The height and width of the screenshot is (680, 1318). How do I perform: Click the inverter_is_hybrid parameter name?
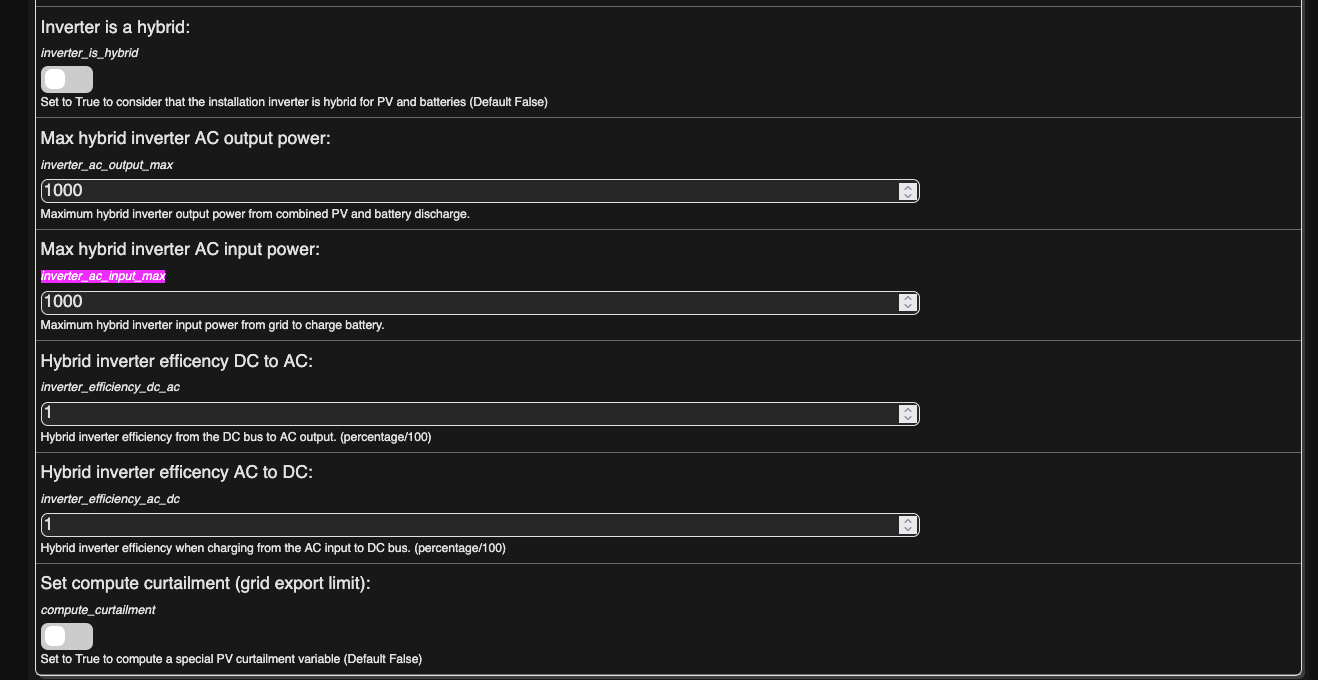click(89, 53)
